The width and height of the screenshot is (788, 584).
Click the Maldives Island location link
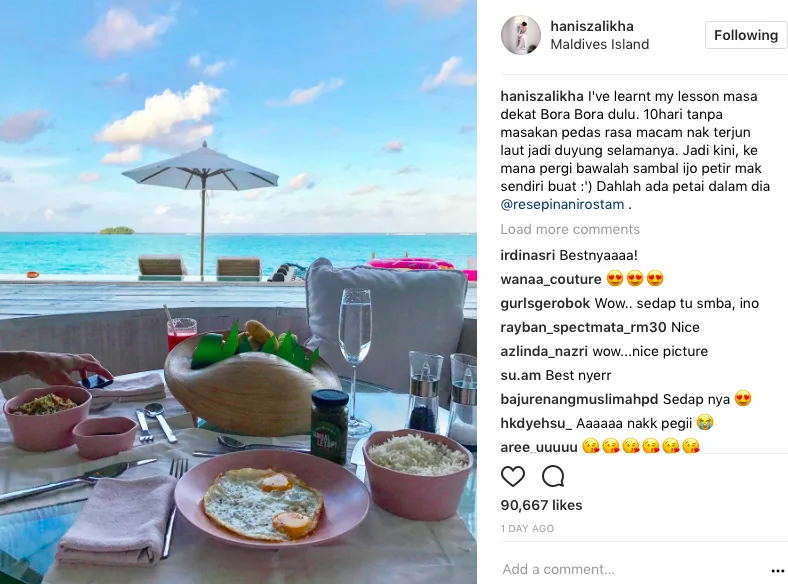point(600,44)
